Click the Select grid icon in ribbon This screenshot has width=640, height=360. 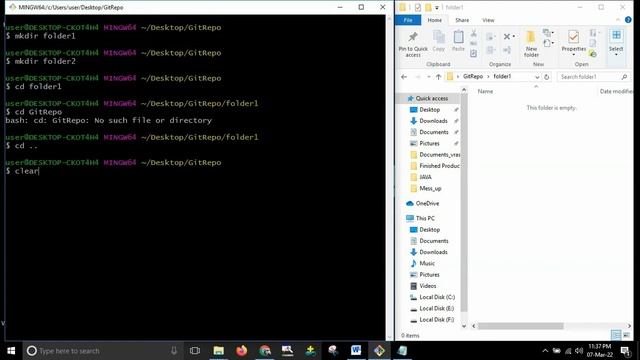click(x=616, y=36)
